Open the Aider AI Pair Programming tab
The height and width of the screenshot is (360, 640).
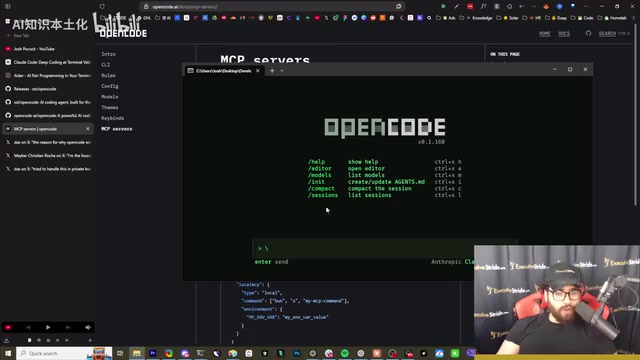pyautogui.click(x=48, y=76)
